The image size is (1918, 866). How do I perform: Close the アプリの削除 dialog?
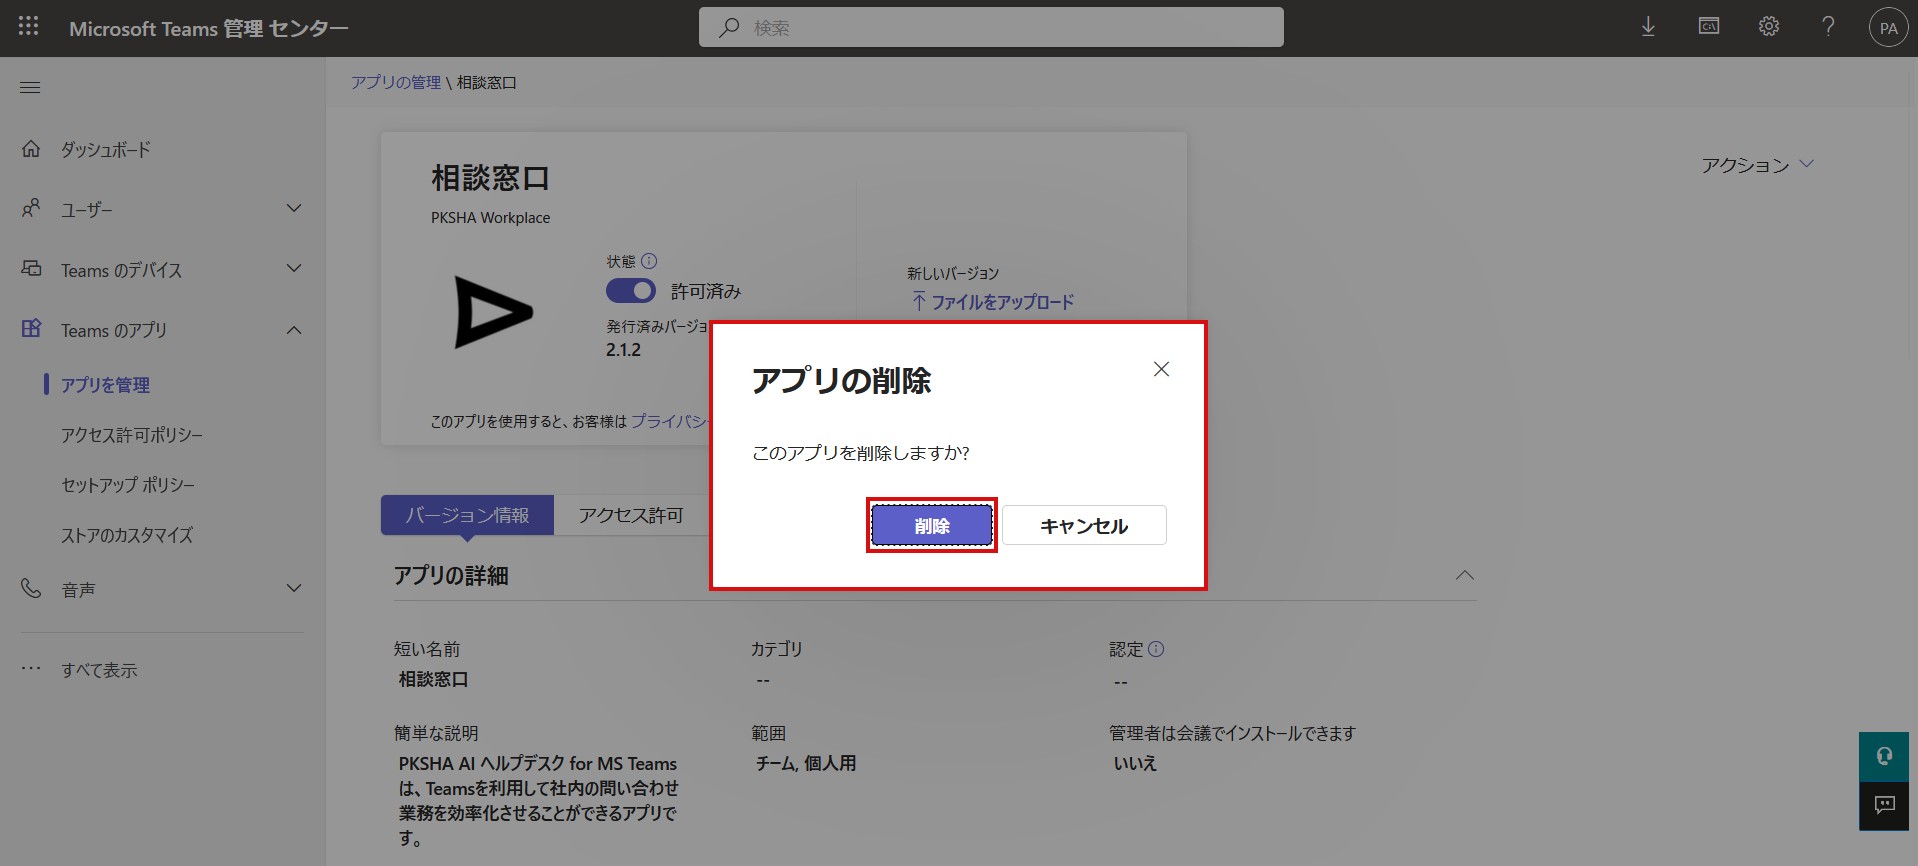pos(1161,369)
